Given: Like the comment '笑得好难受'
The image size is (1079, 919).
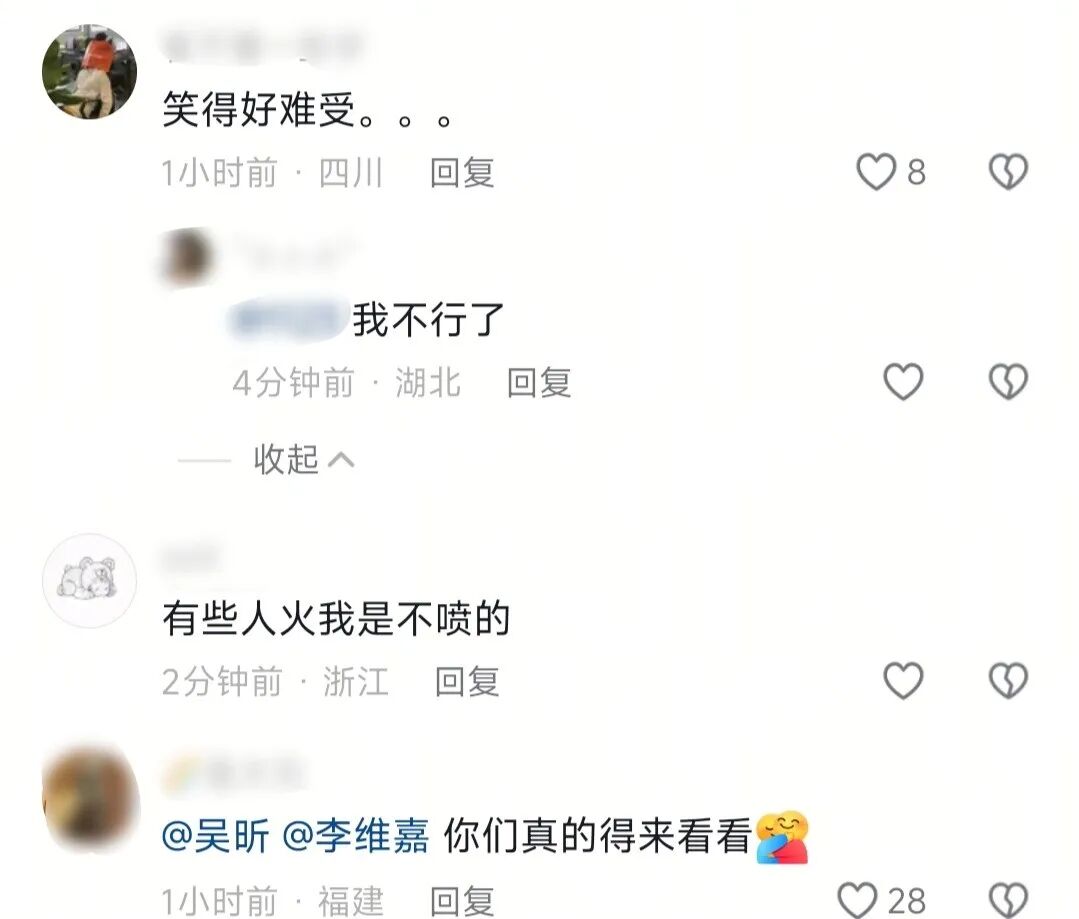Looking at the screenshot, I should (875, 171).
